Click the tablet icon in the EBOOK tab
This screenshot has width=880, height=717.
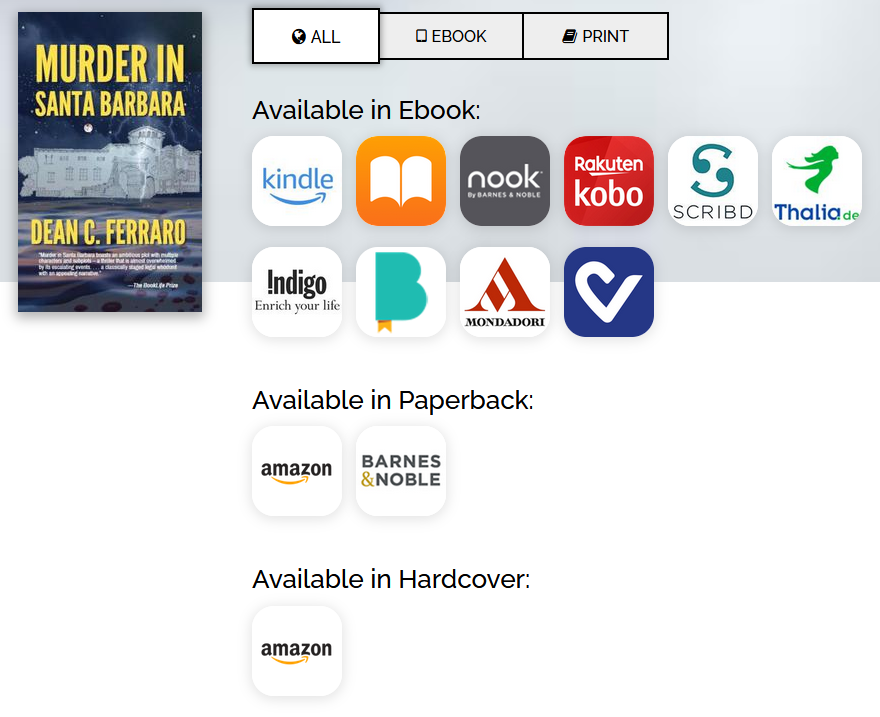(x=421, y=36)
